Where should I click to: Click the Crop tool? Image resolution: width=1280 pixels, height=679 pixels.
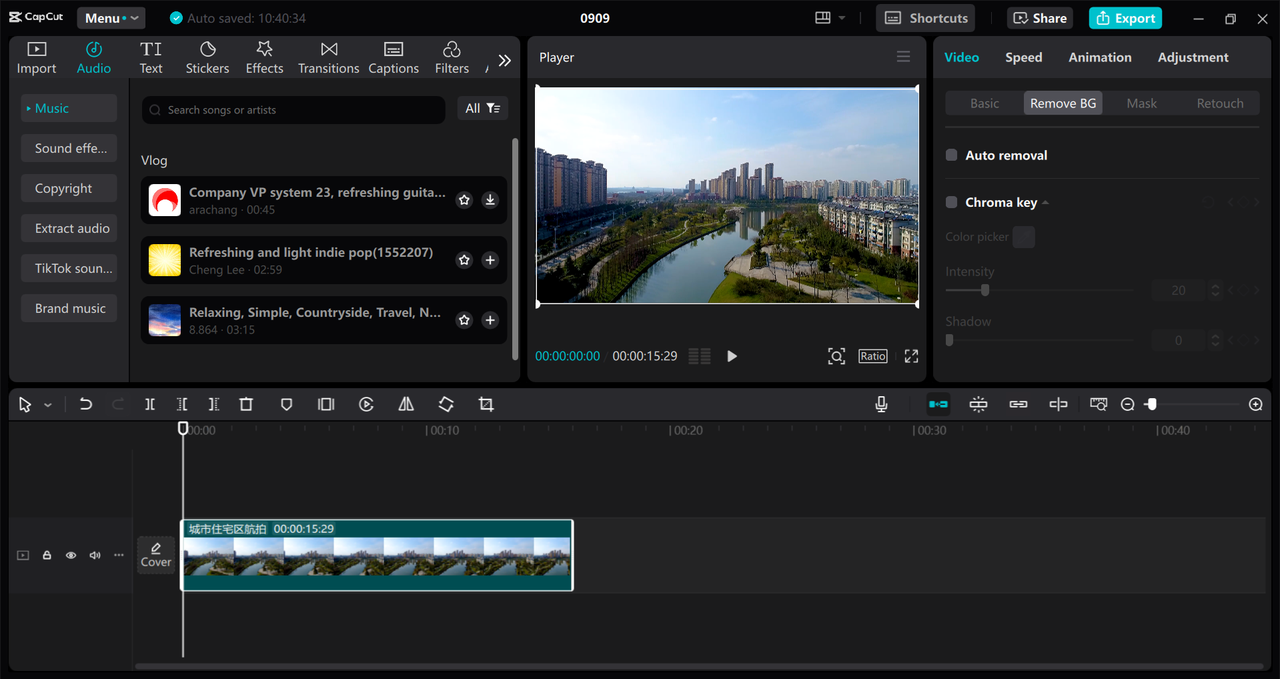(x=486, y=404)
